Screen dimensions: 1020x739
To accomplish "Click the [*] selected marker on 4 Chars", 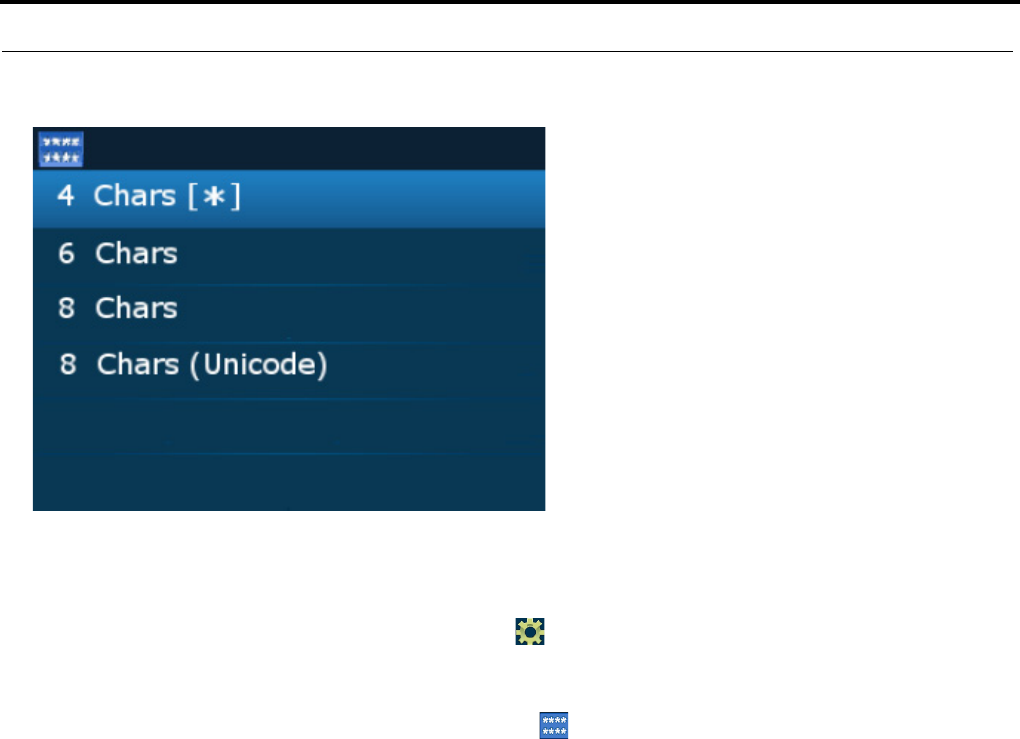I will click(215, 196).
